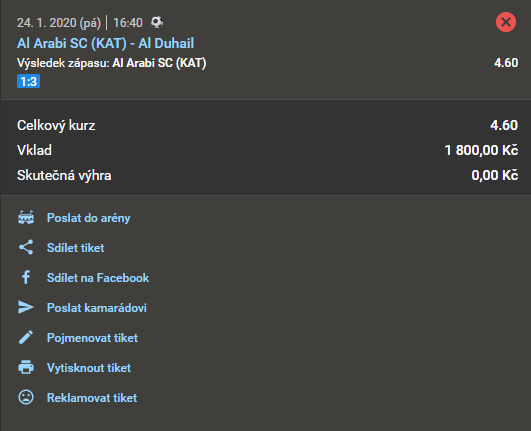Choose Pojmenovat tiket to rename ticket

(92, 338)
